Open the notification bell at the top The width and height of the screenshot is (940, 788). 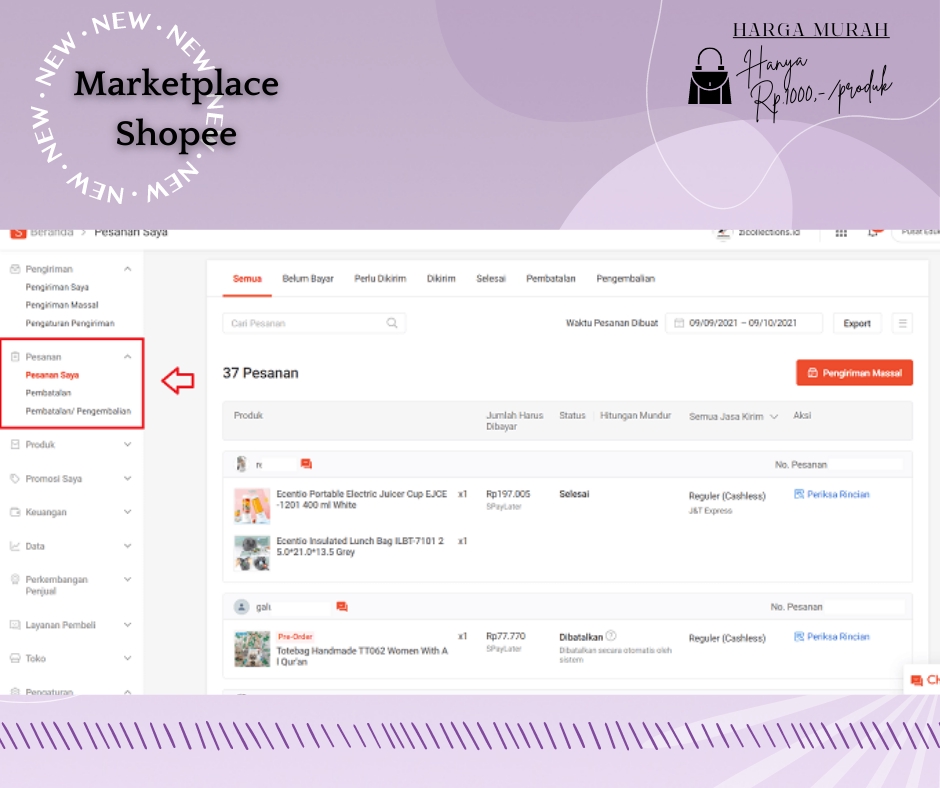click(875, 231)
